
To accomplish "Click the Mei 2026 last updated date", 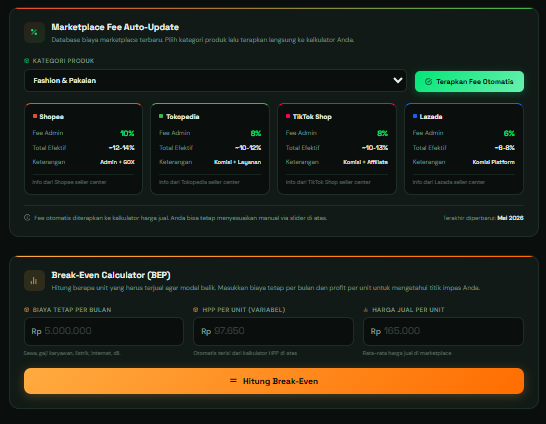I will tap(510, 218).
